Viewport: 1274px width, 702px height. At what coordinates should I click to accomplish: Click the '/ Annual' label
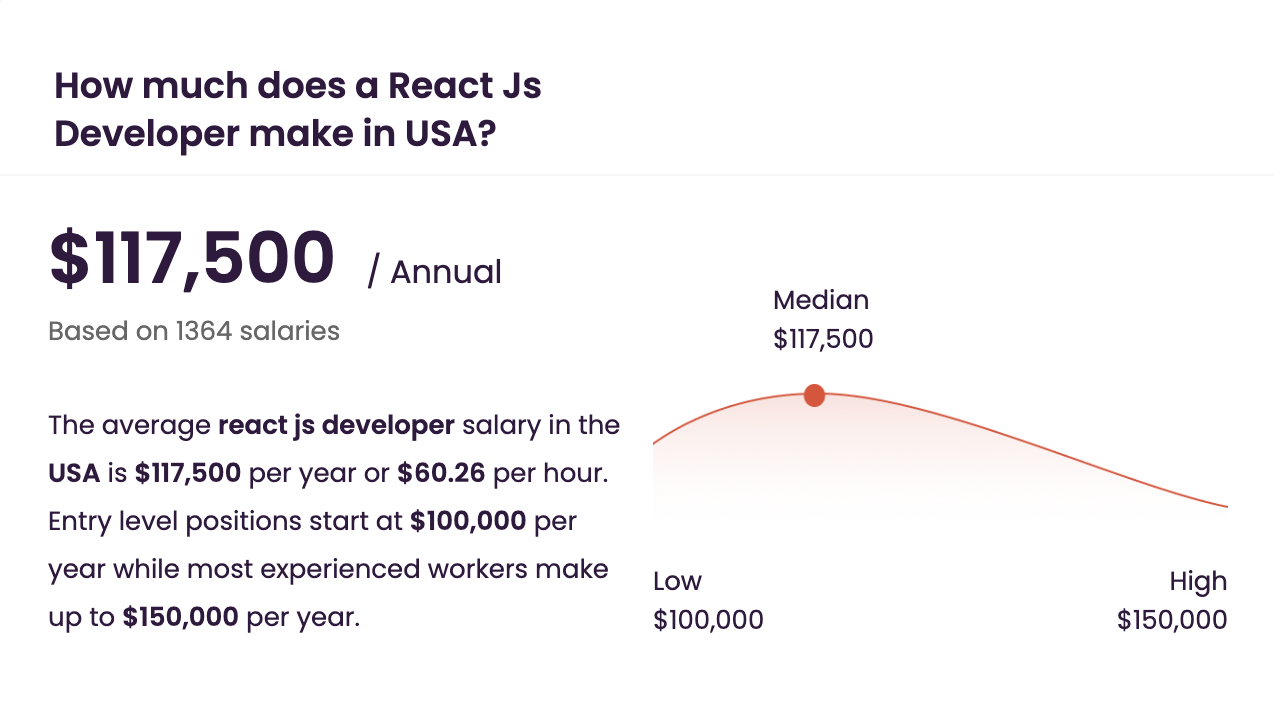coord(435,272)
